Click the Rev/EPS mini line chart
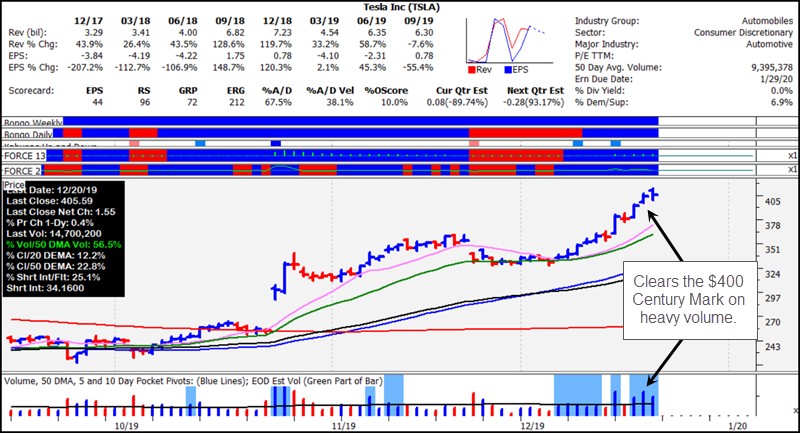The width and height of the screenshot is (800, 433). click(x=509, y=41)
